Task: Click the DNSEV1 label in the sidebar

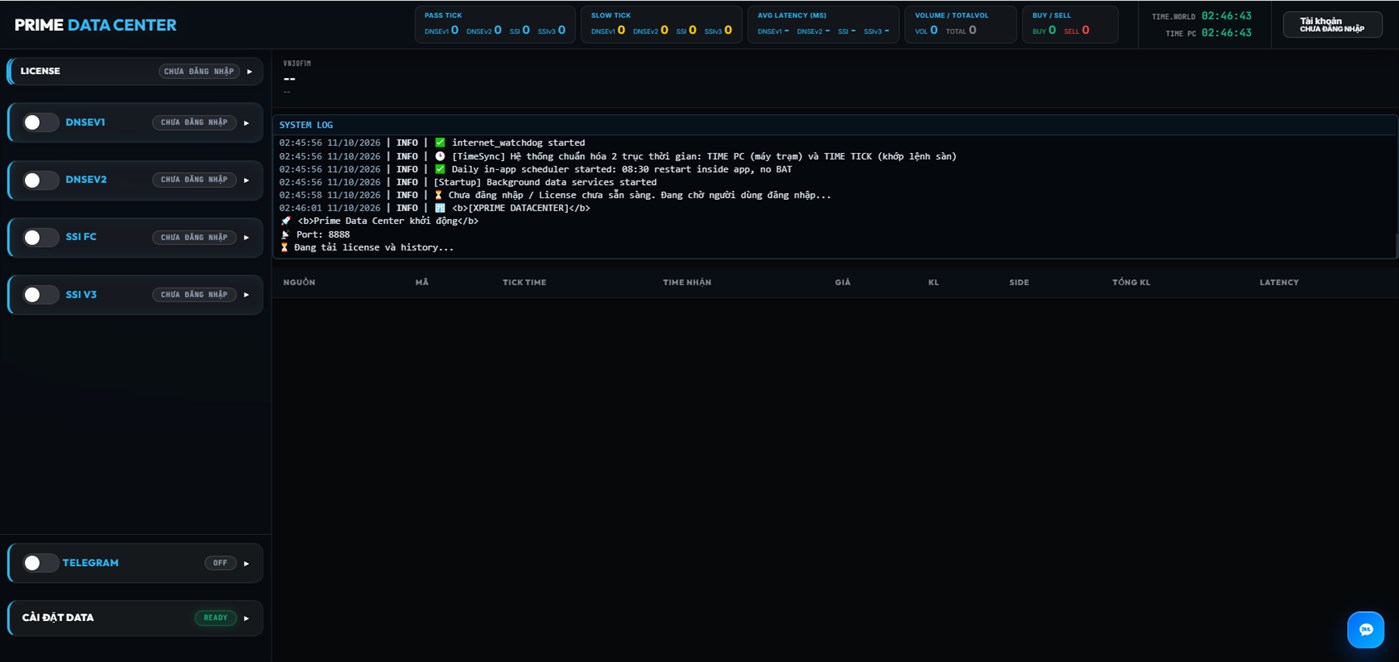Action: coord(85,123)
